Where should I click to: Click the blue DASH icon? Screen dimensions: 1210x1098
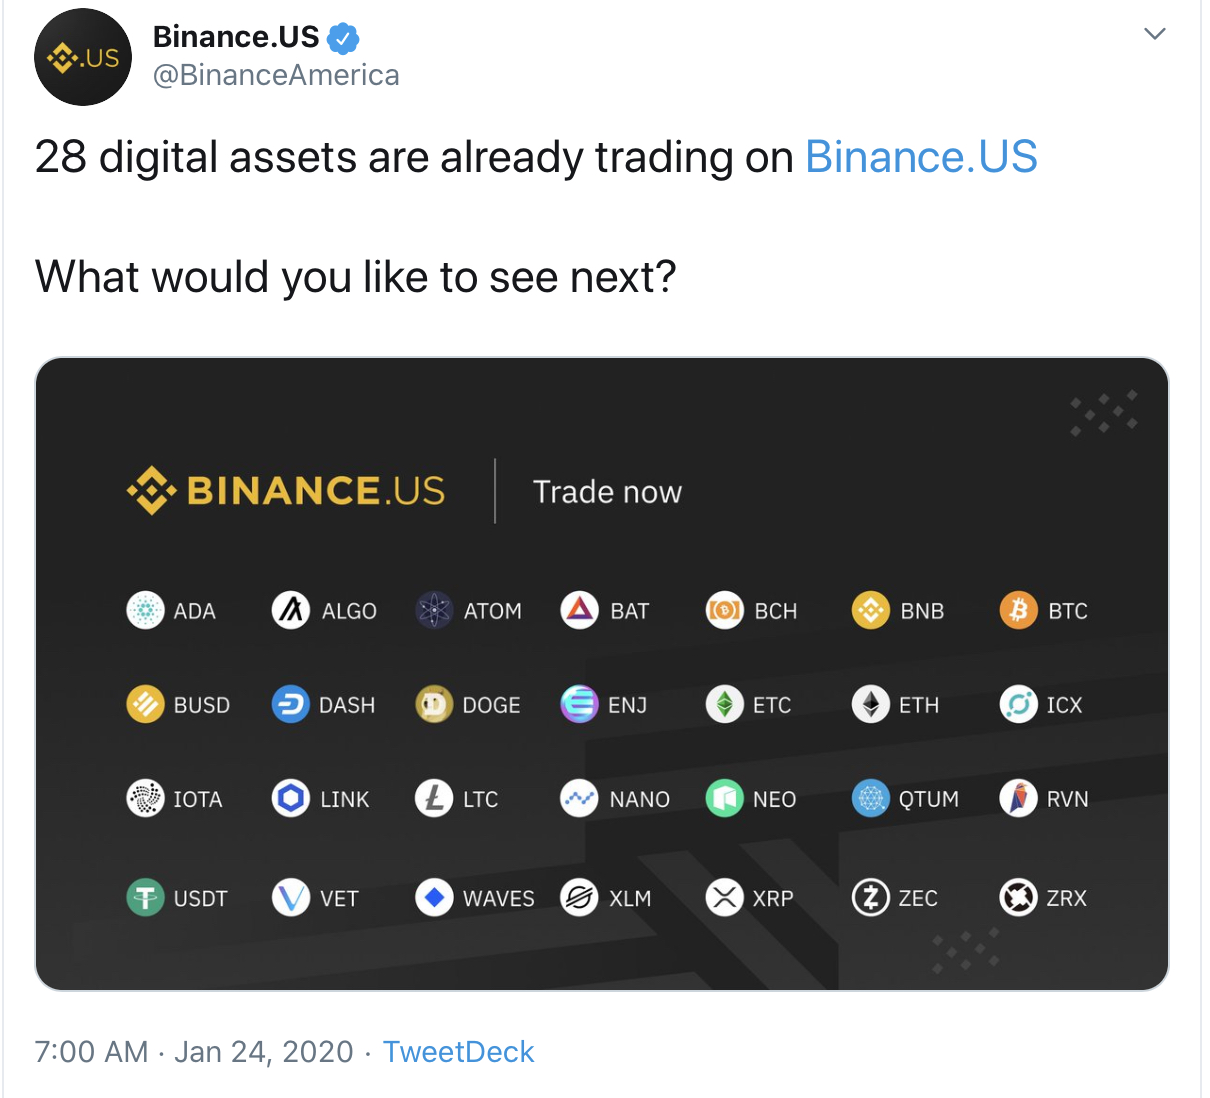point(290,705)
